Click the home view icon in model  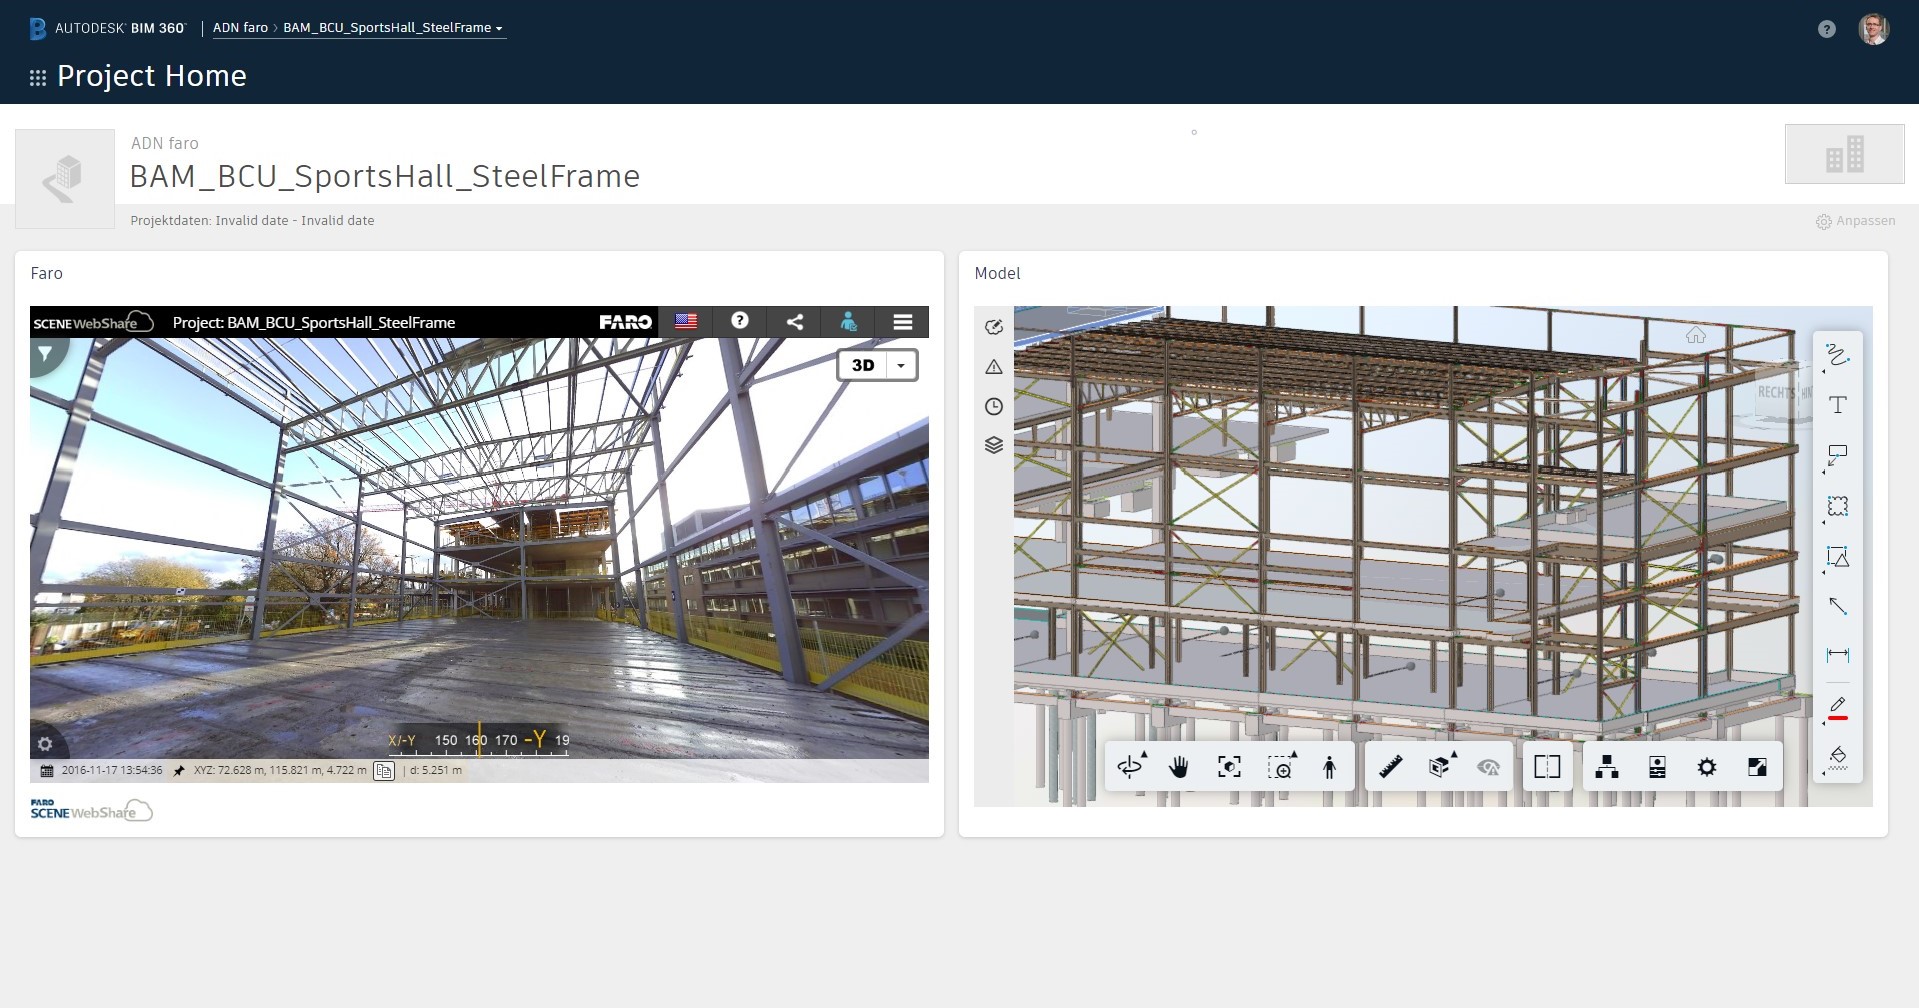[1695, 335]
